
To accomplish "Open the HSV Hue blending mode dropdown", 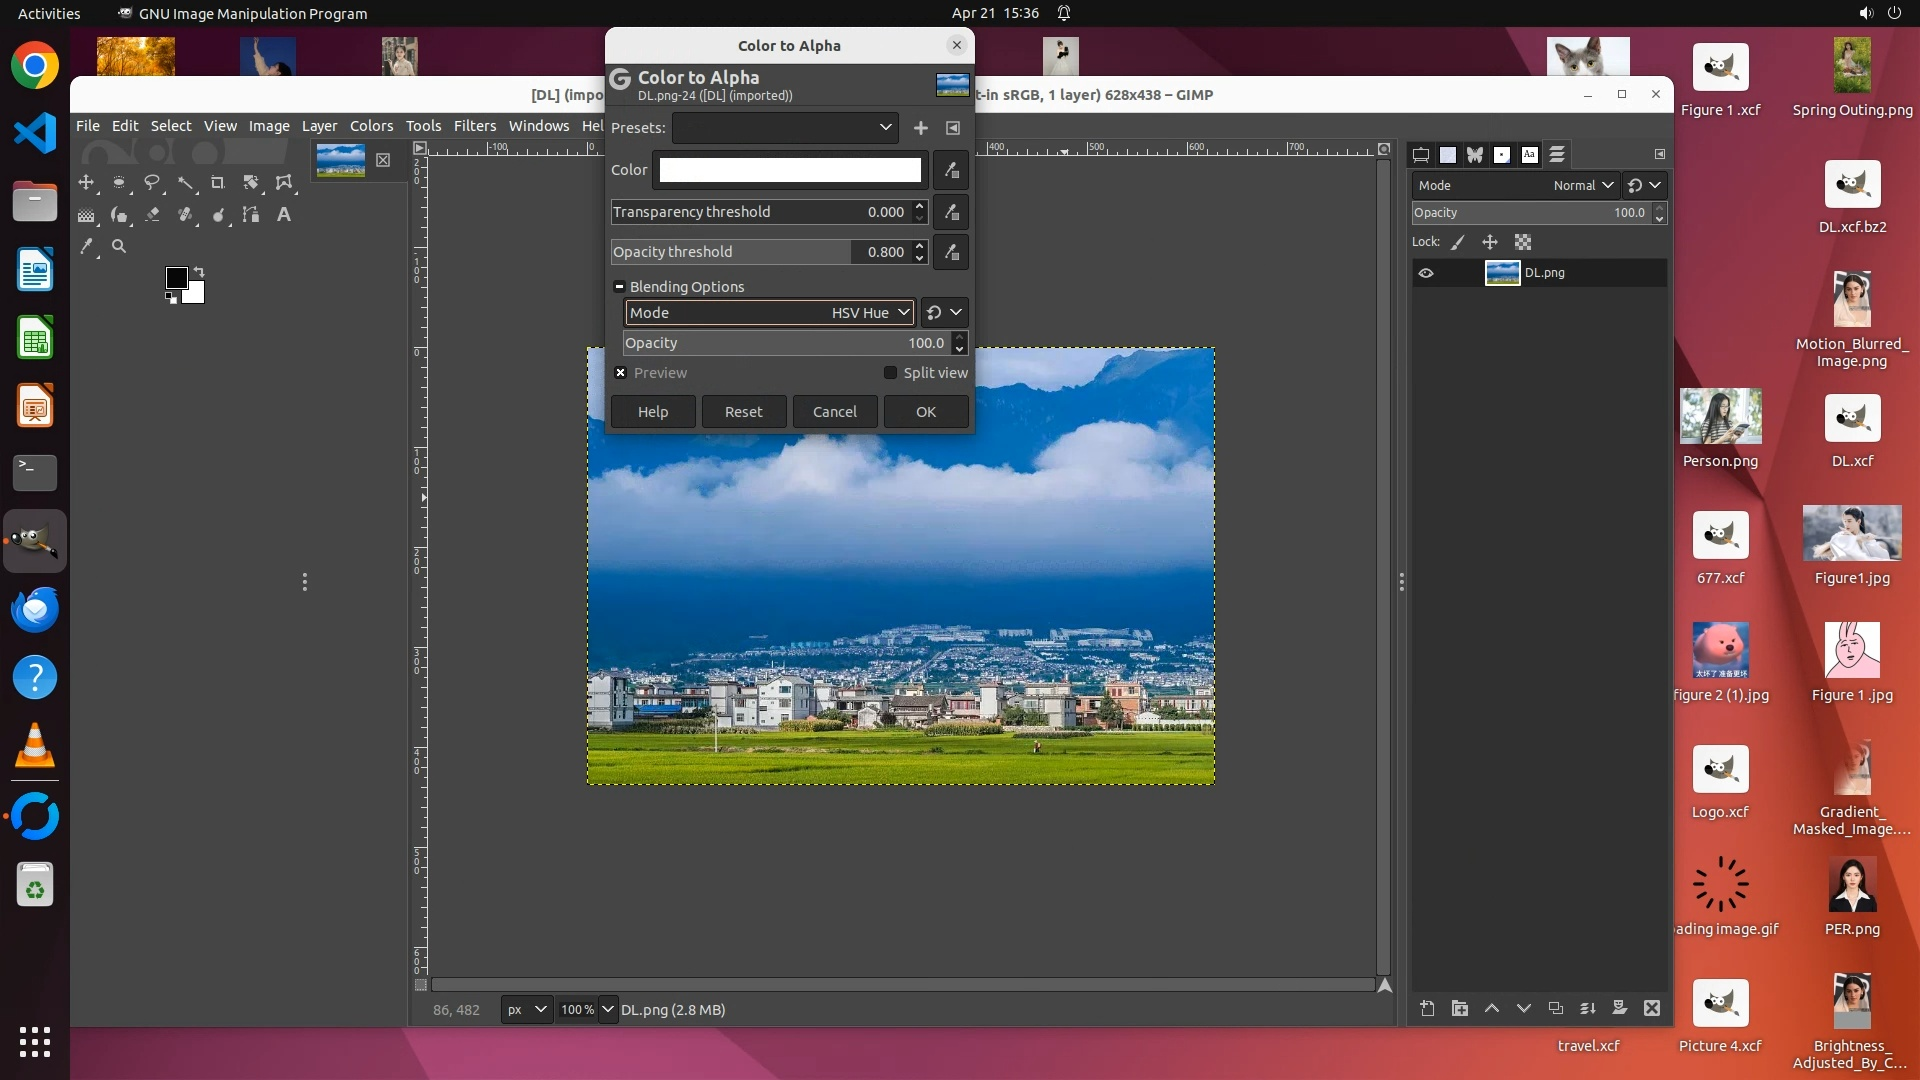I will (x=769, y=313).
